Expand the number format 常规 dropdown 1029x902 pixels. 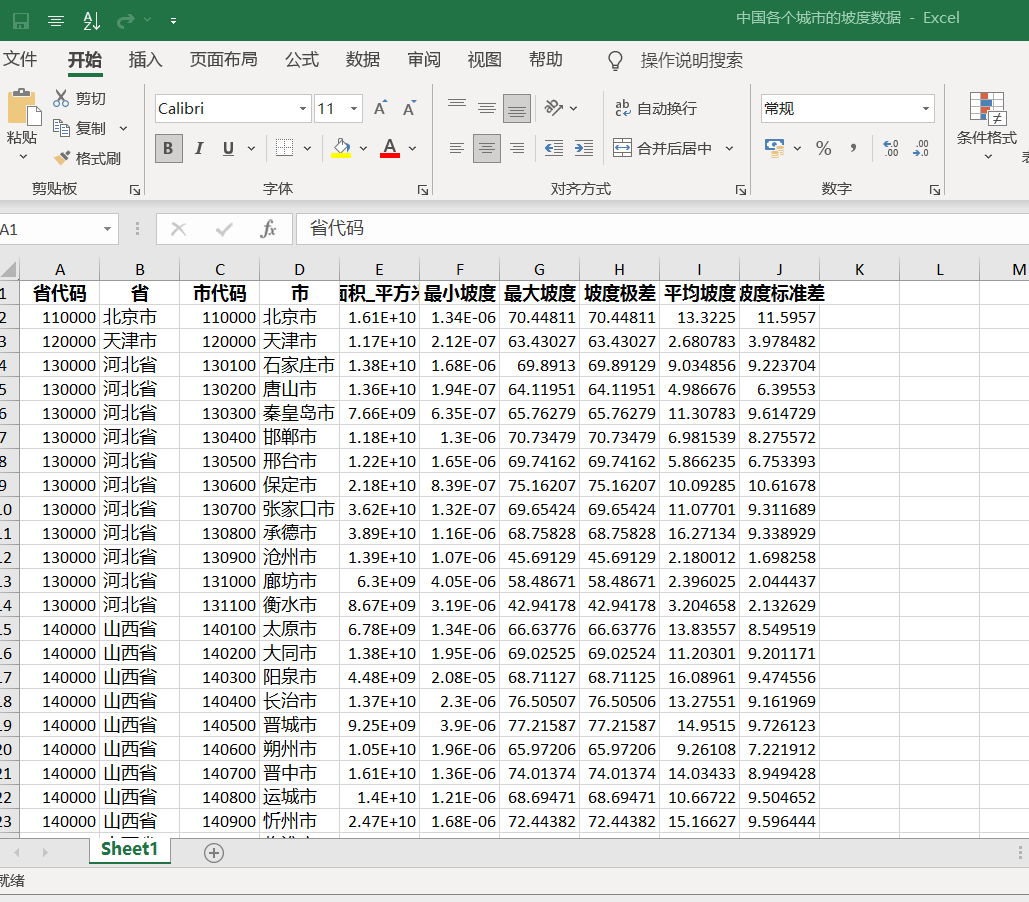point(925,108)
